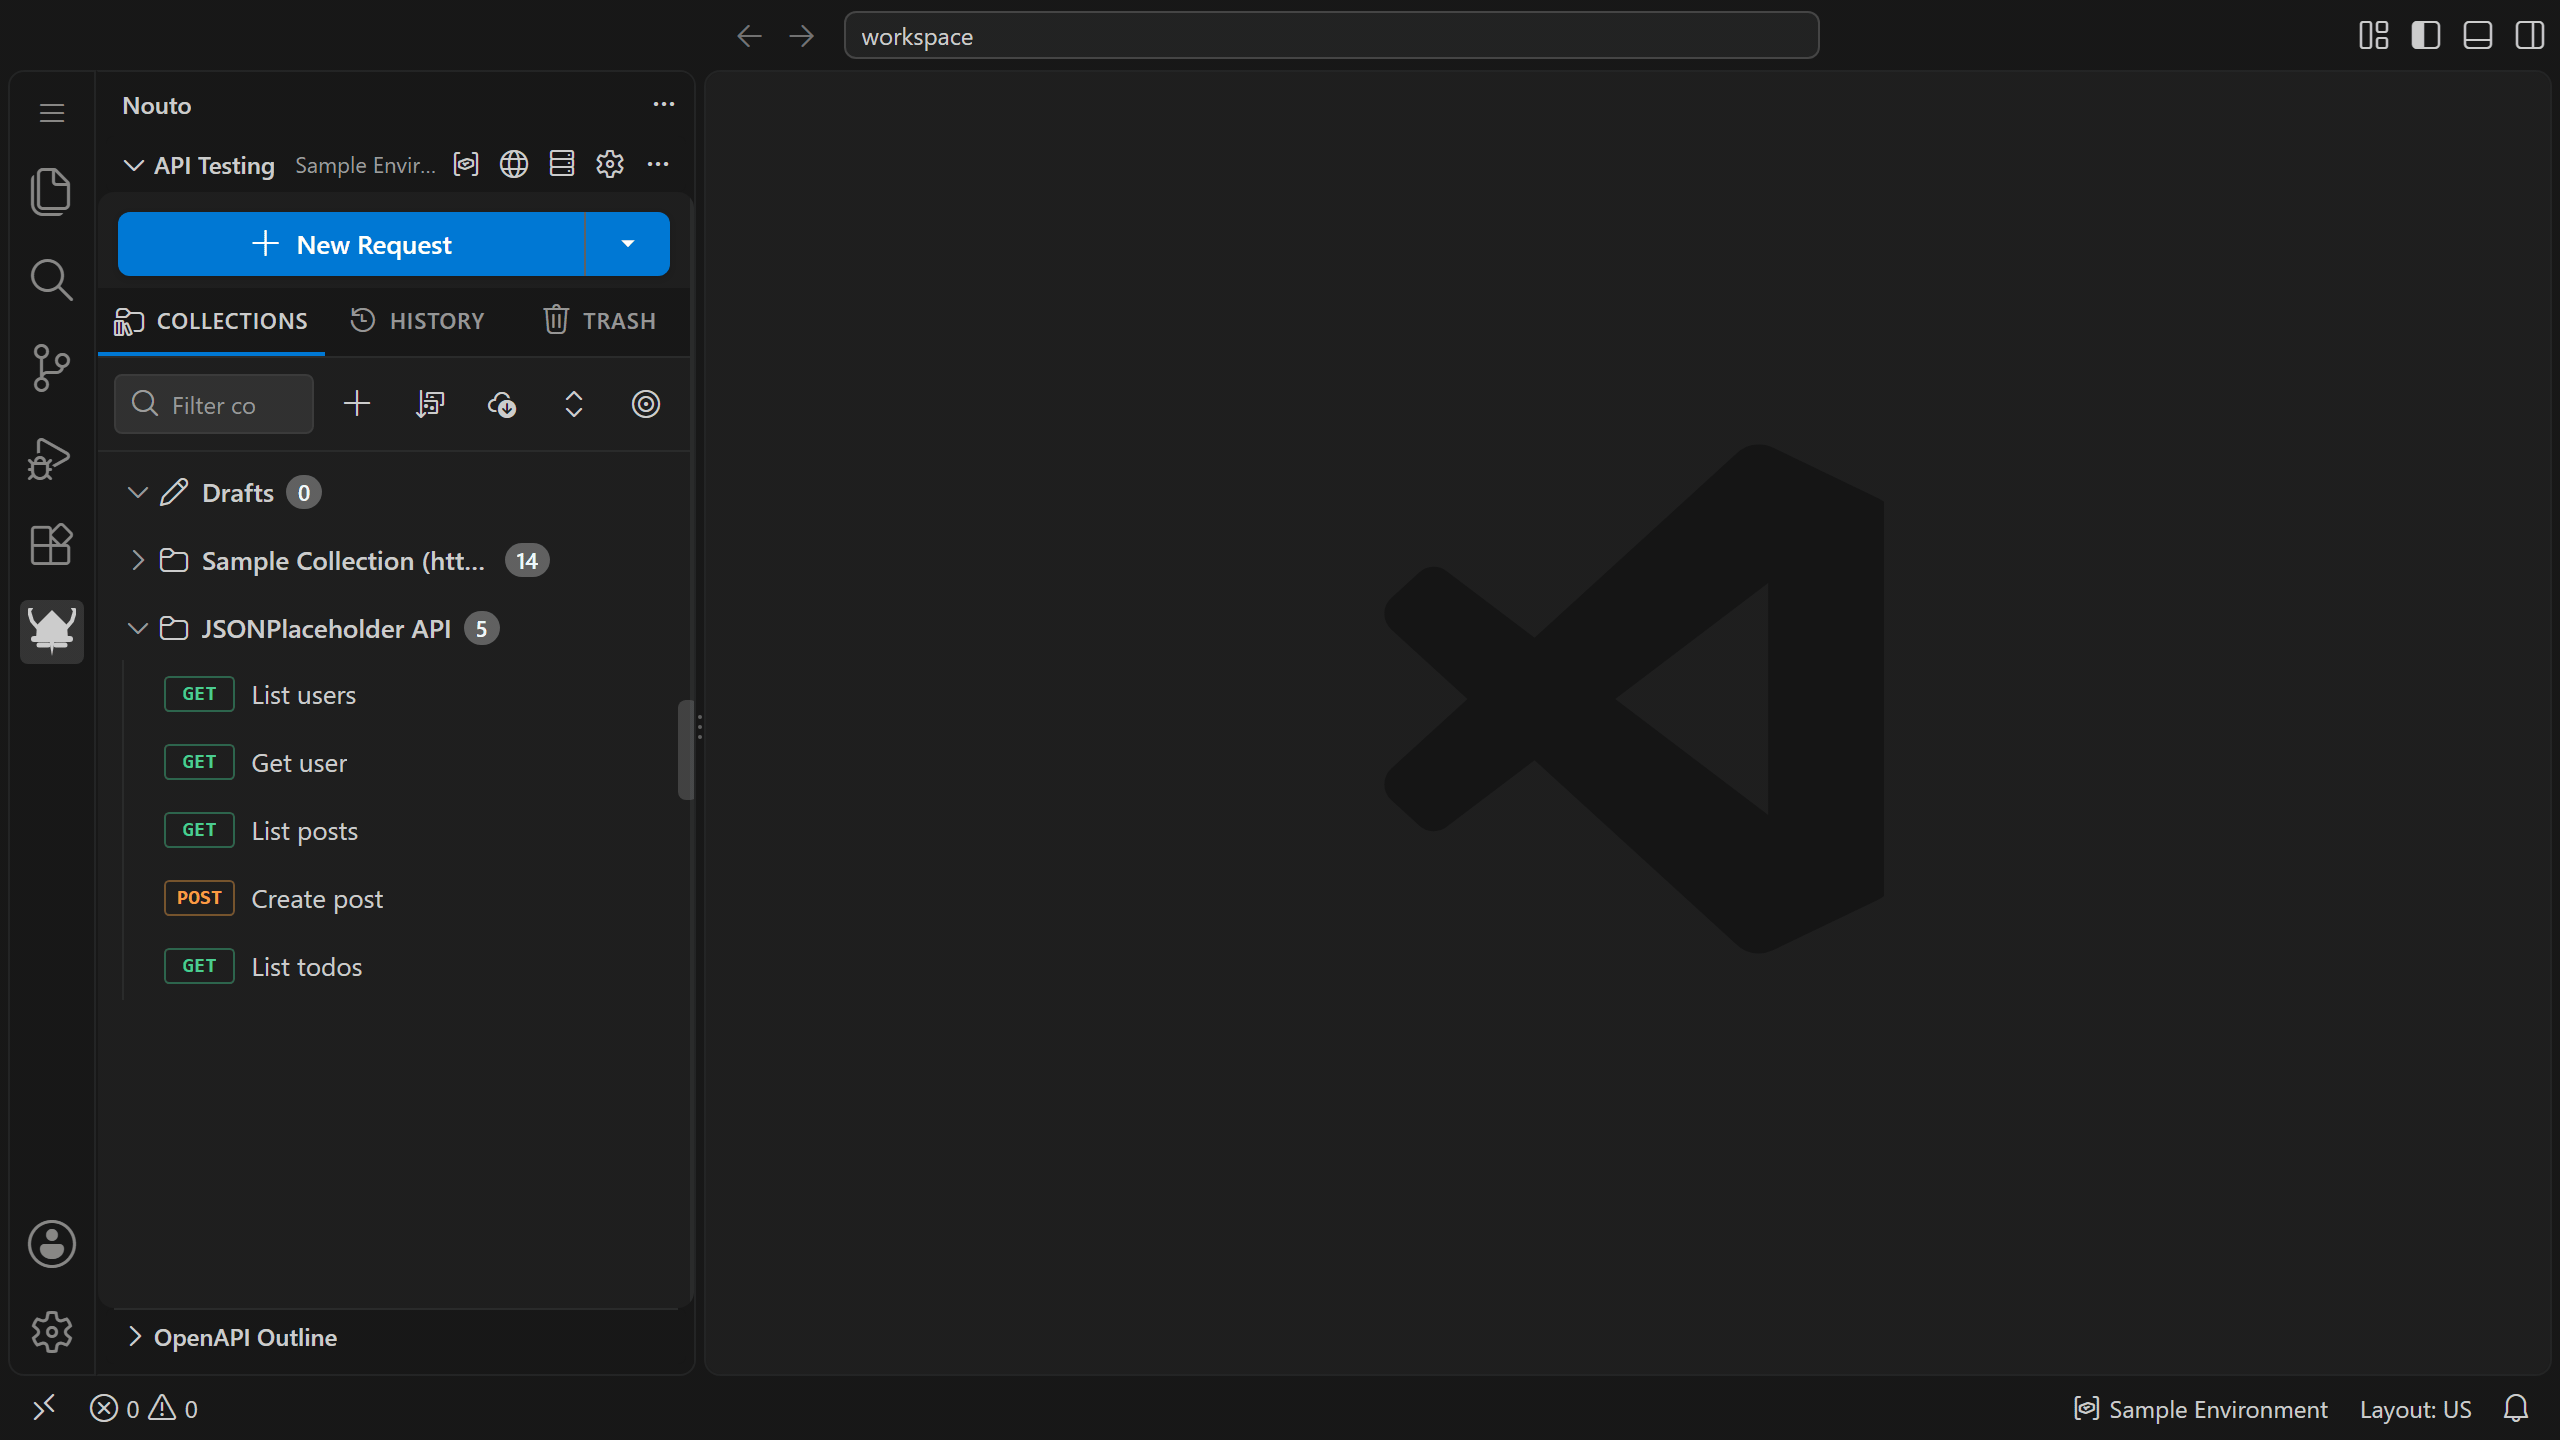Open the Customize Layout button

pyautogui.click(x=2374, y=36)
